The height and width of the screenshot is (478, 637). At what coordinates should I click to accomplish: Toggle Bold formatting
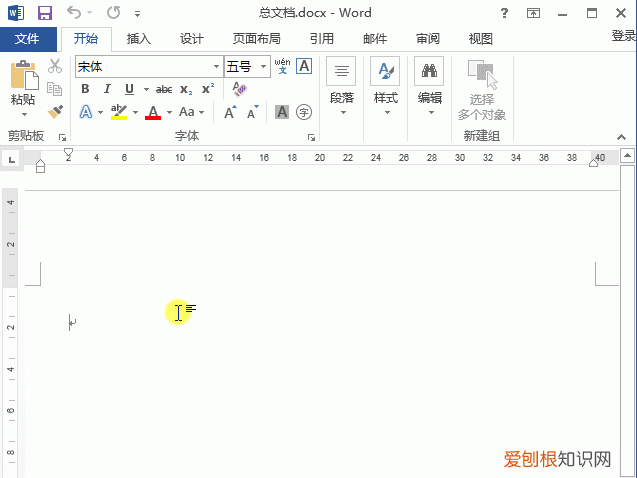coord(85,89)
